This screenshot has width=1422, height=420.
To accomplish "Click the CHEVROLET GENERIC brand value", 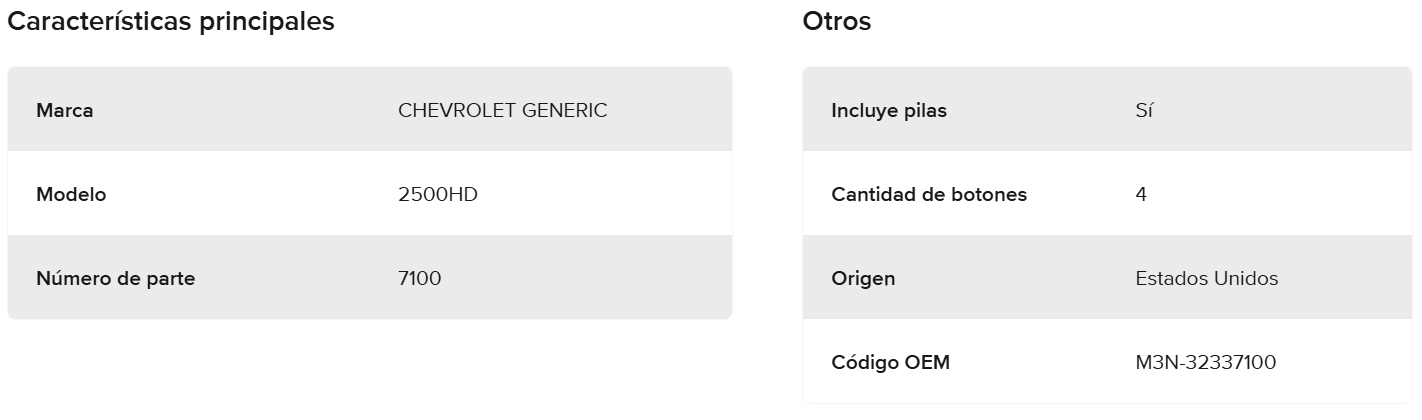I will pyautogui.click(x=502, y=110).
